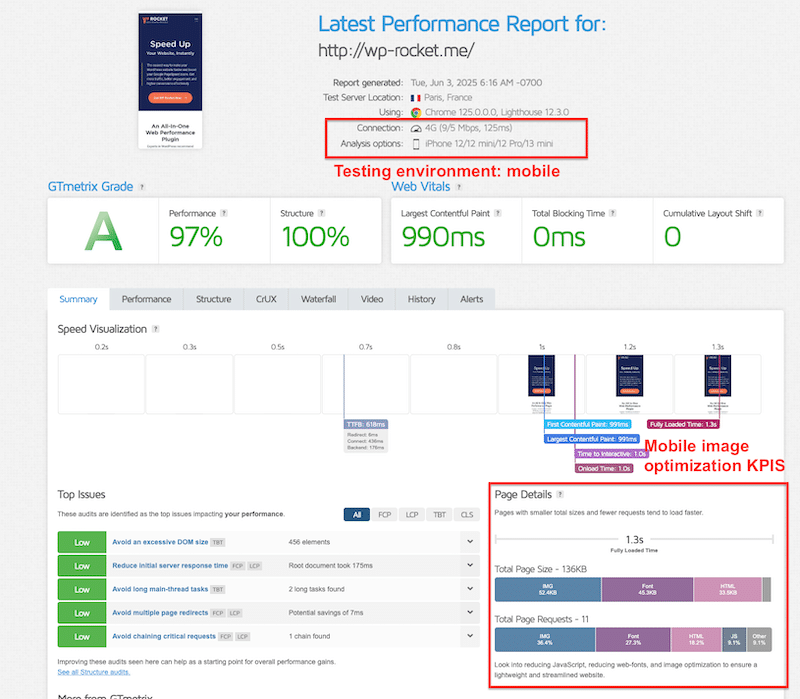Screen dimensions: 800x699
Task: Click the iPhone device icon
Action: click(x=416, y=144)
